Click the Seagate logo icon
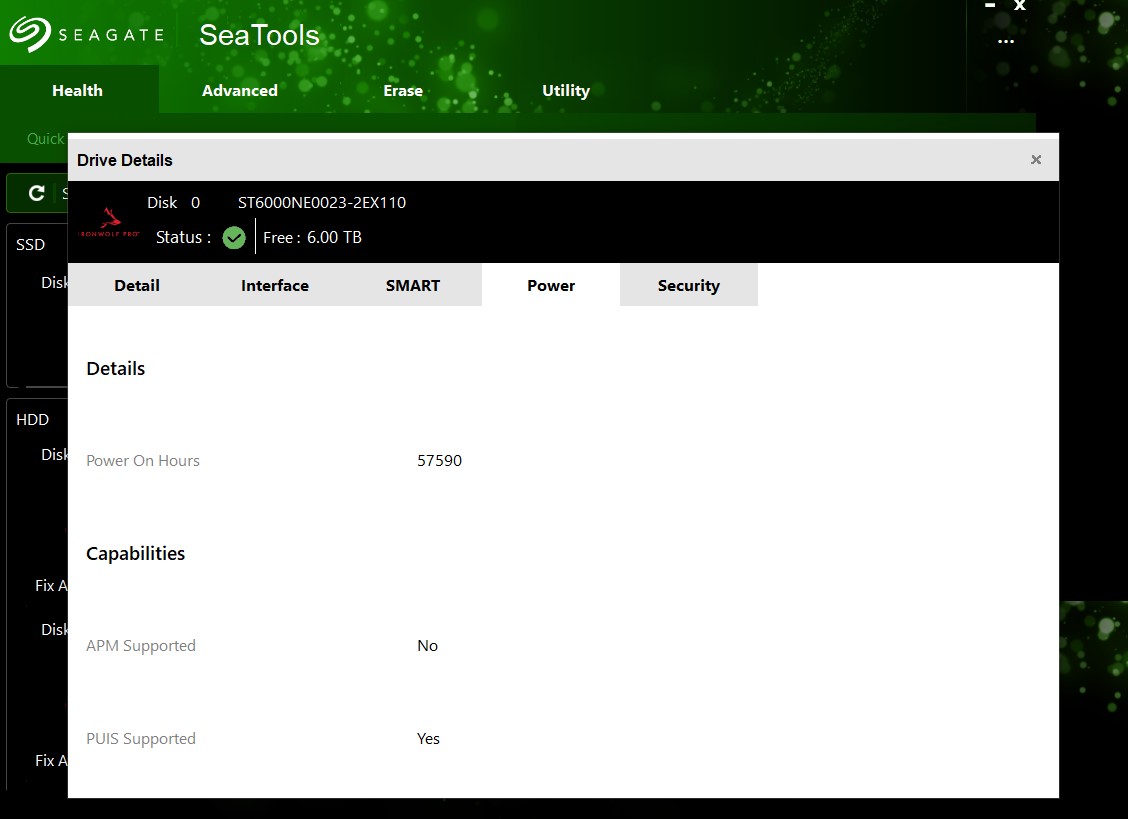This screenshot has width=1128, height=819. [30, 35]
